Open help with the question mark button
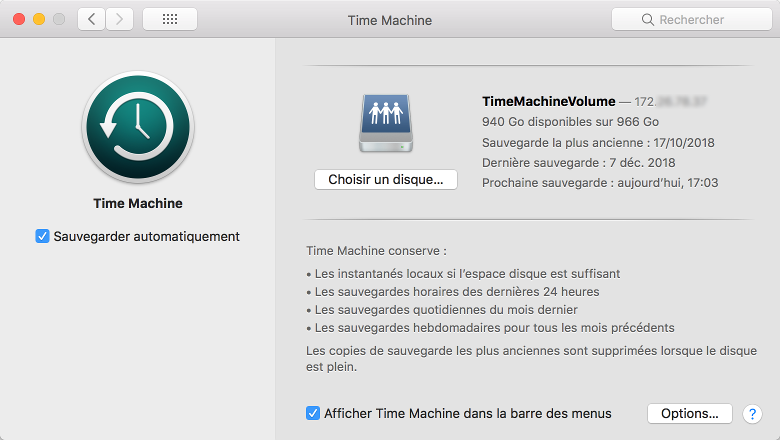 point(754,413)
